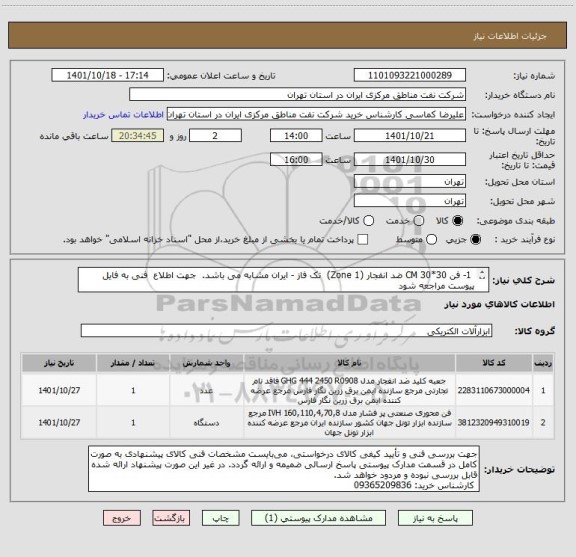Click the تعداد / مقدار column header

click(133, 363)
